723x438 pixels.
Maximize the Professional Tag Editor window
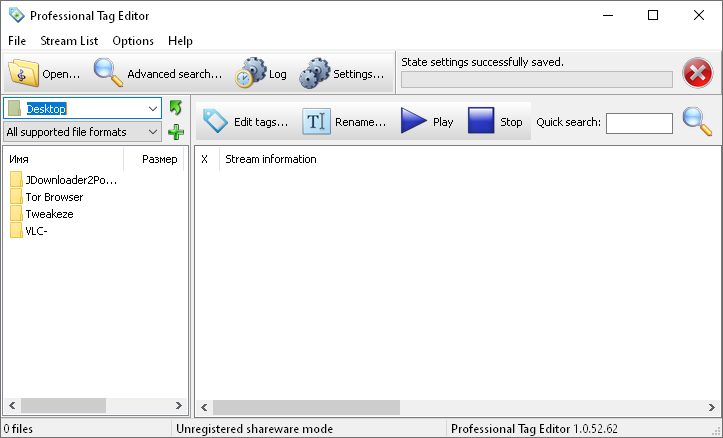tap(653, 15)
